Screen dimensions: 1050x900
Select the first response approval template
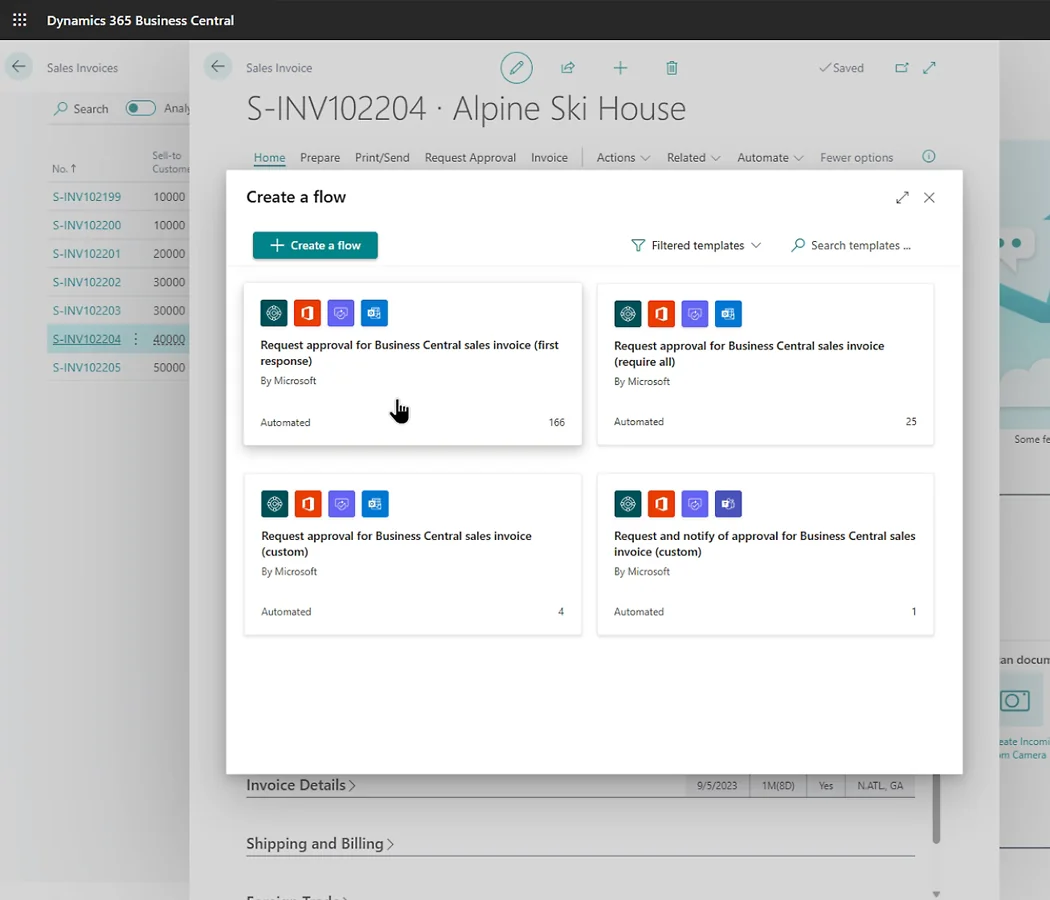(412, 364)
